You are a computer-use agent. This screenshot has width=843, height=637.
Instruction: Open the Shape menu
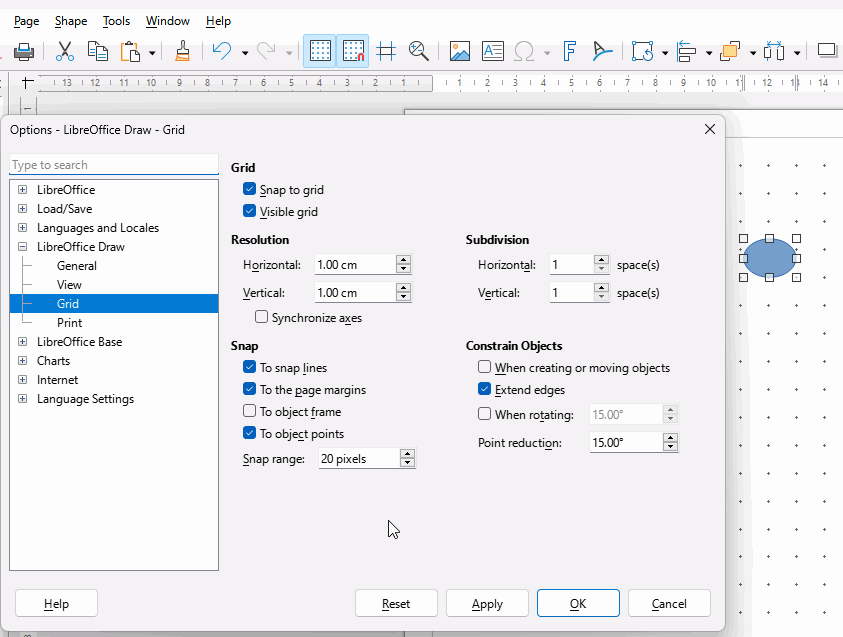click(71, 21)
